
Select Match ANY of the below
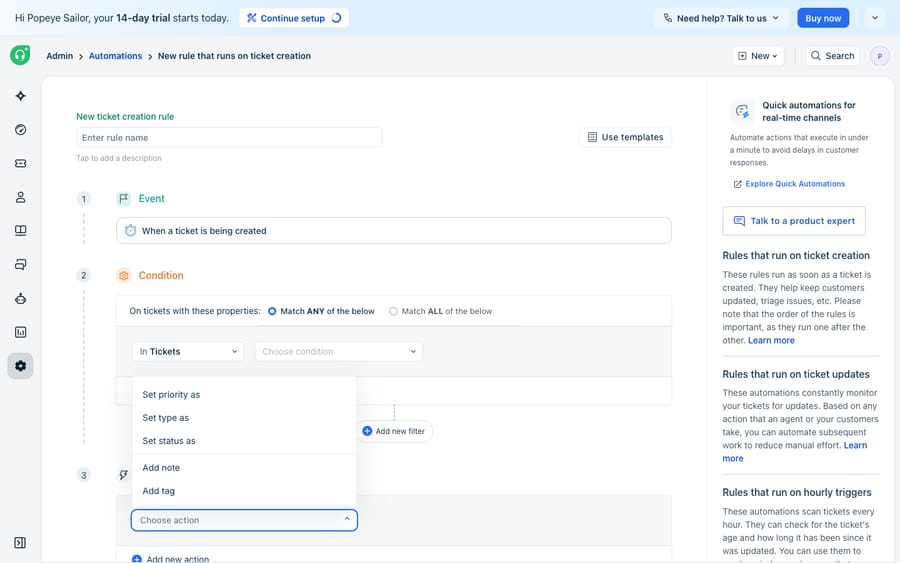[x=321, y=311]
